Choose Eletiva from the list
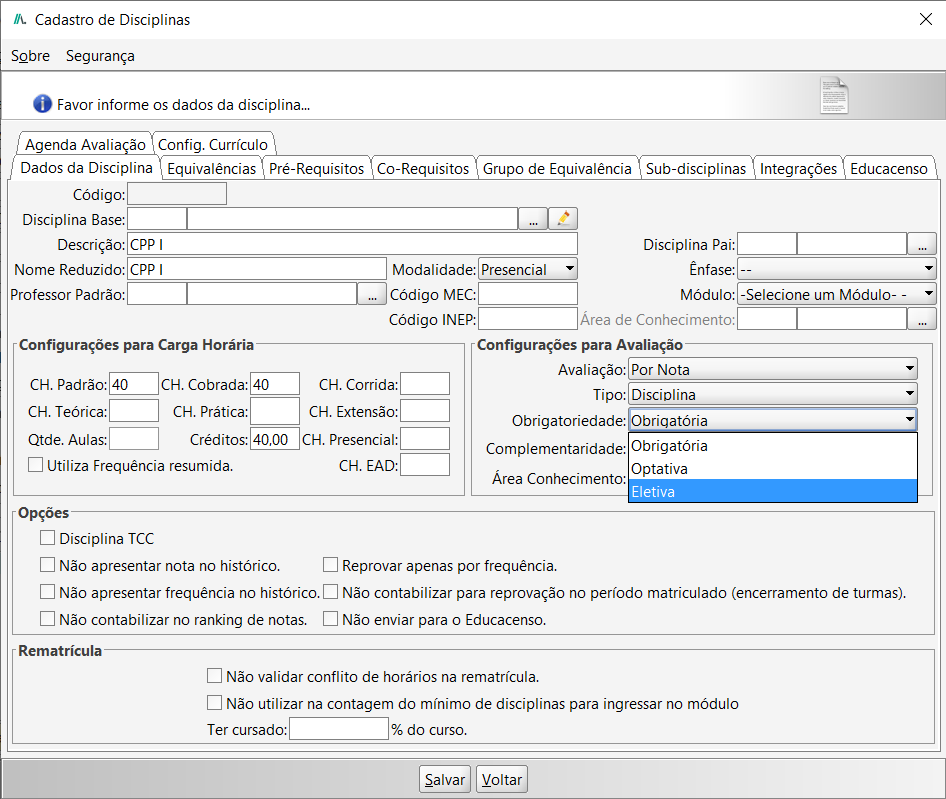Screen dimensions: 946x799 [x=773, y=491]
